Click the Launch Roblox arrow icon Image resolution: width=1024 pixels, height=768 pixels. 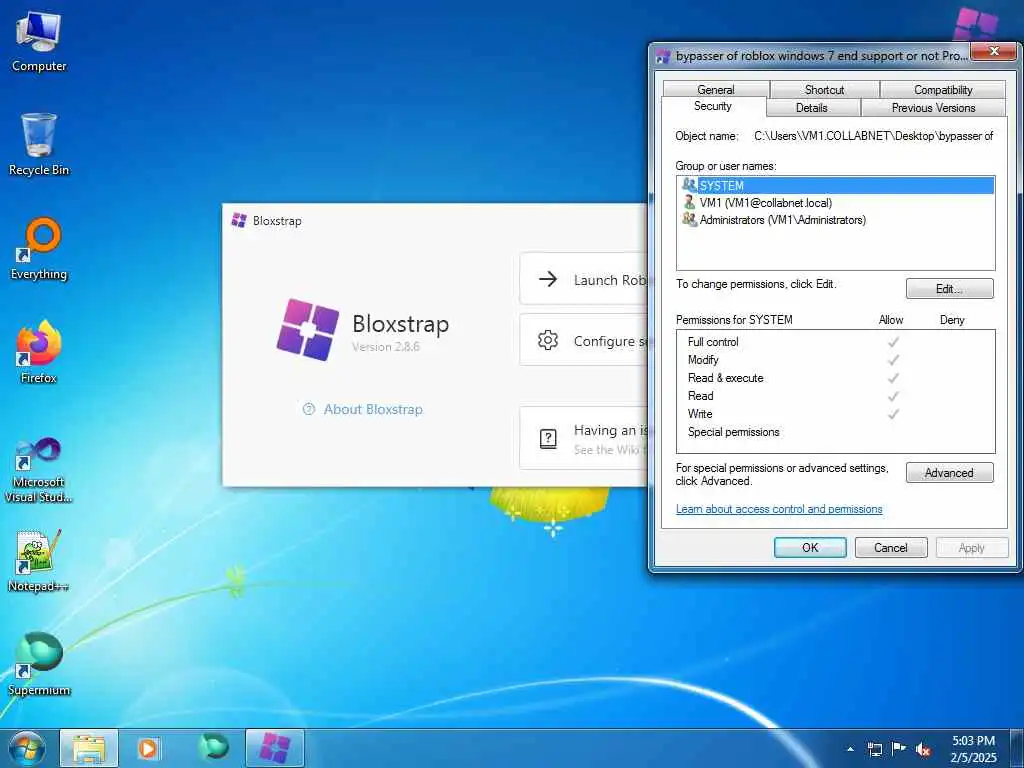click(x=548, y=280)
